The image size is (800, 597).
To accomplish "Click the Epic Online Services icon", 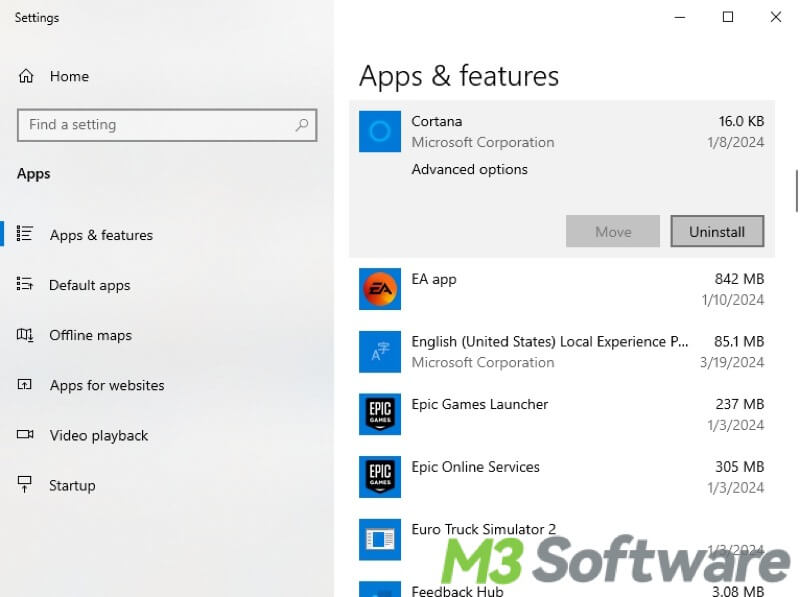I will (380, 477).
